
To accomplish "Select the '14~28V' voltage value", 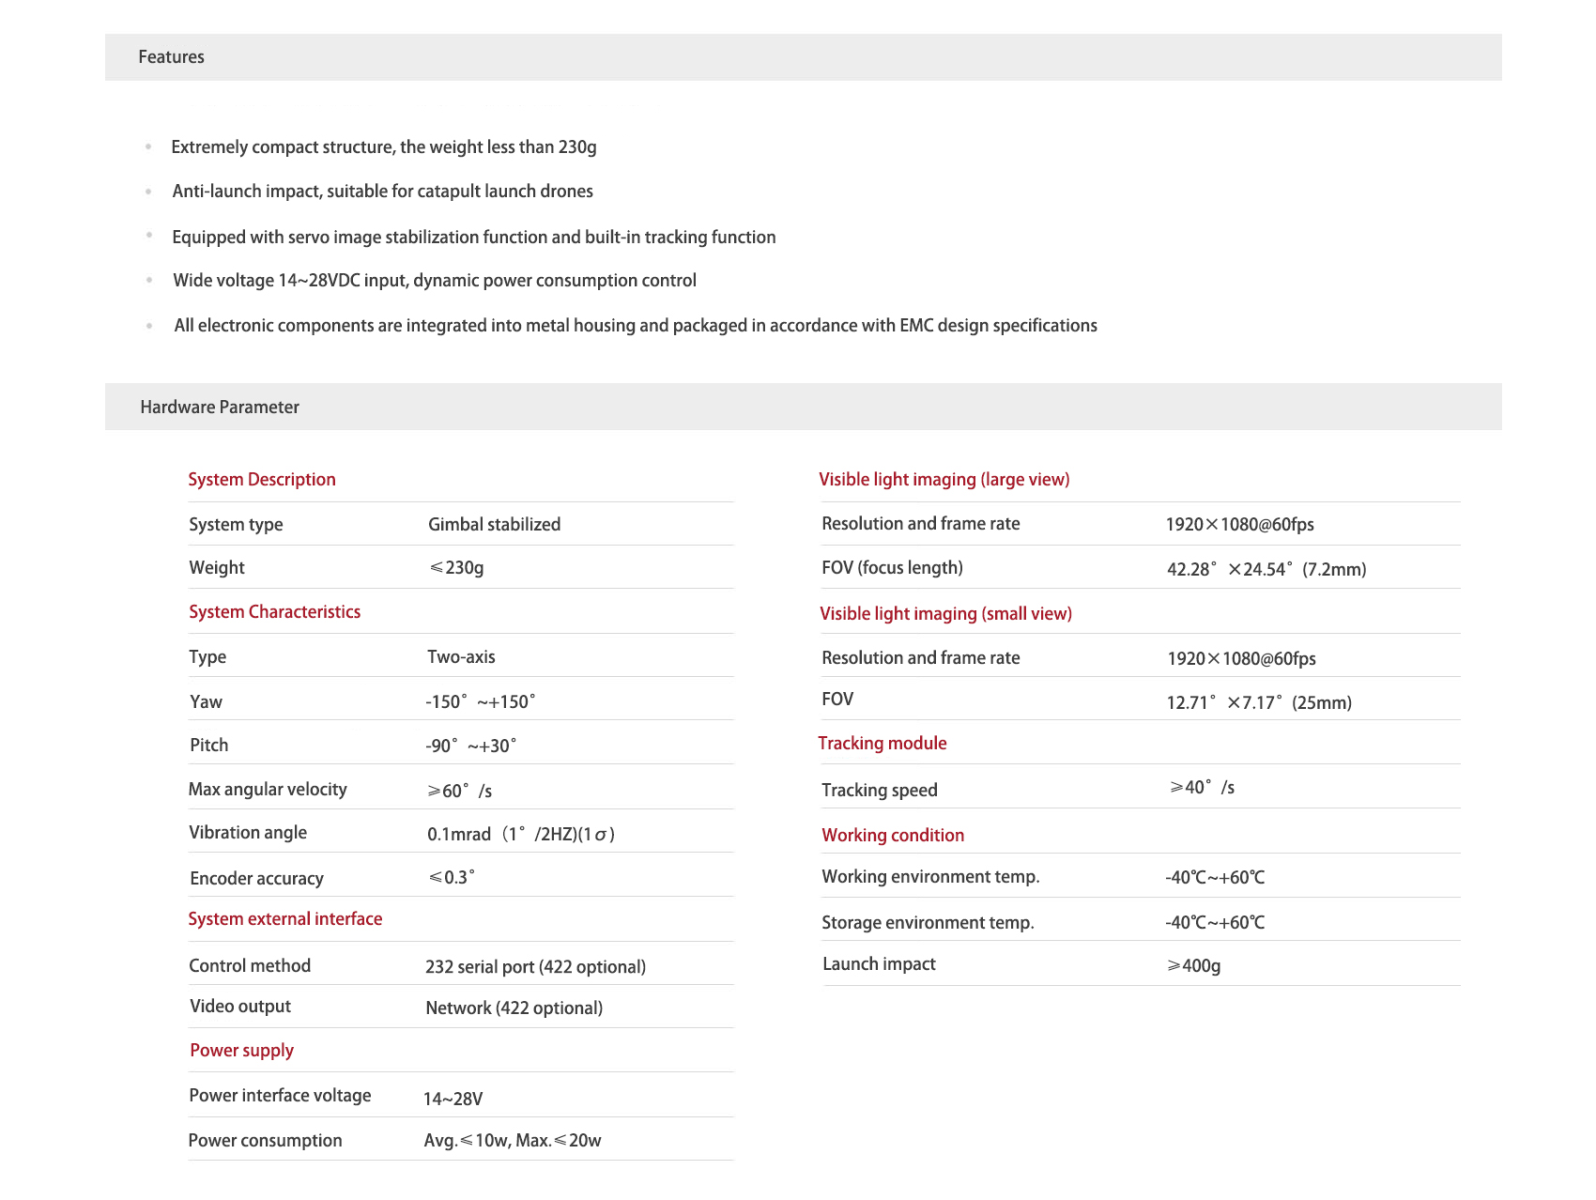I will pyautogui.click(x=453, y=1099).
